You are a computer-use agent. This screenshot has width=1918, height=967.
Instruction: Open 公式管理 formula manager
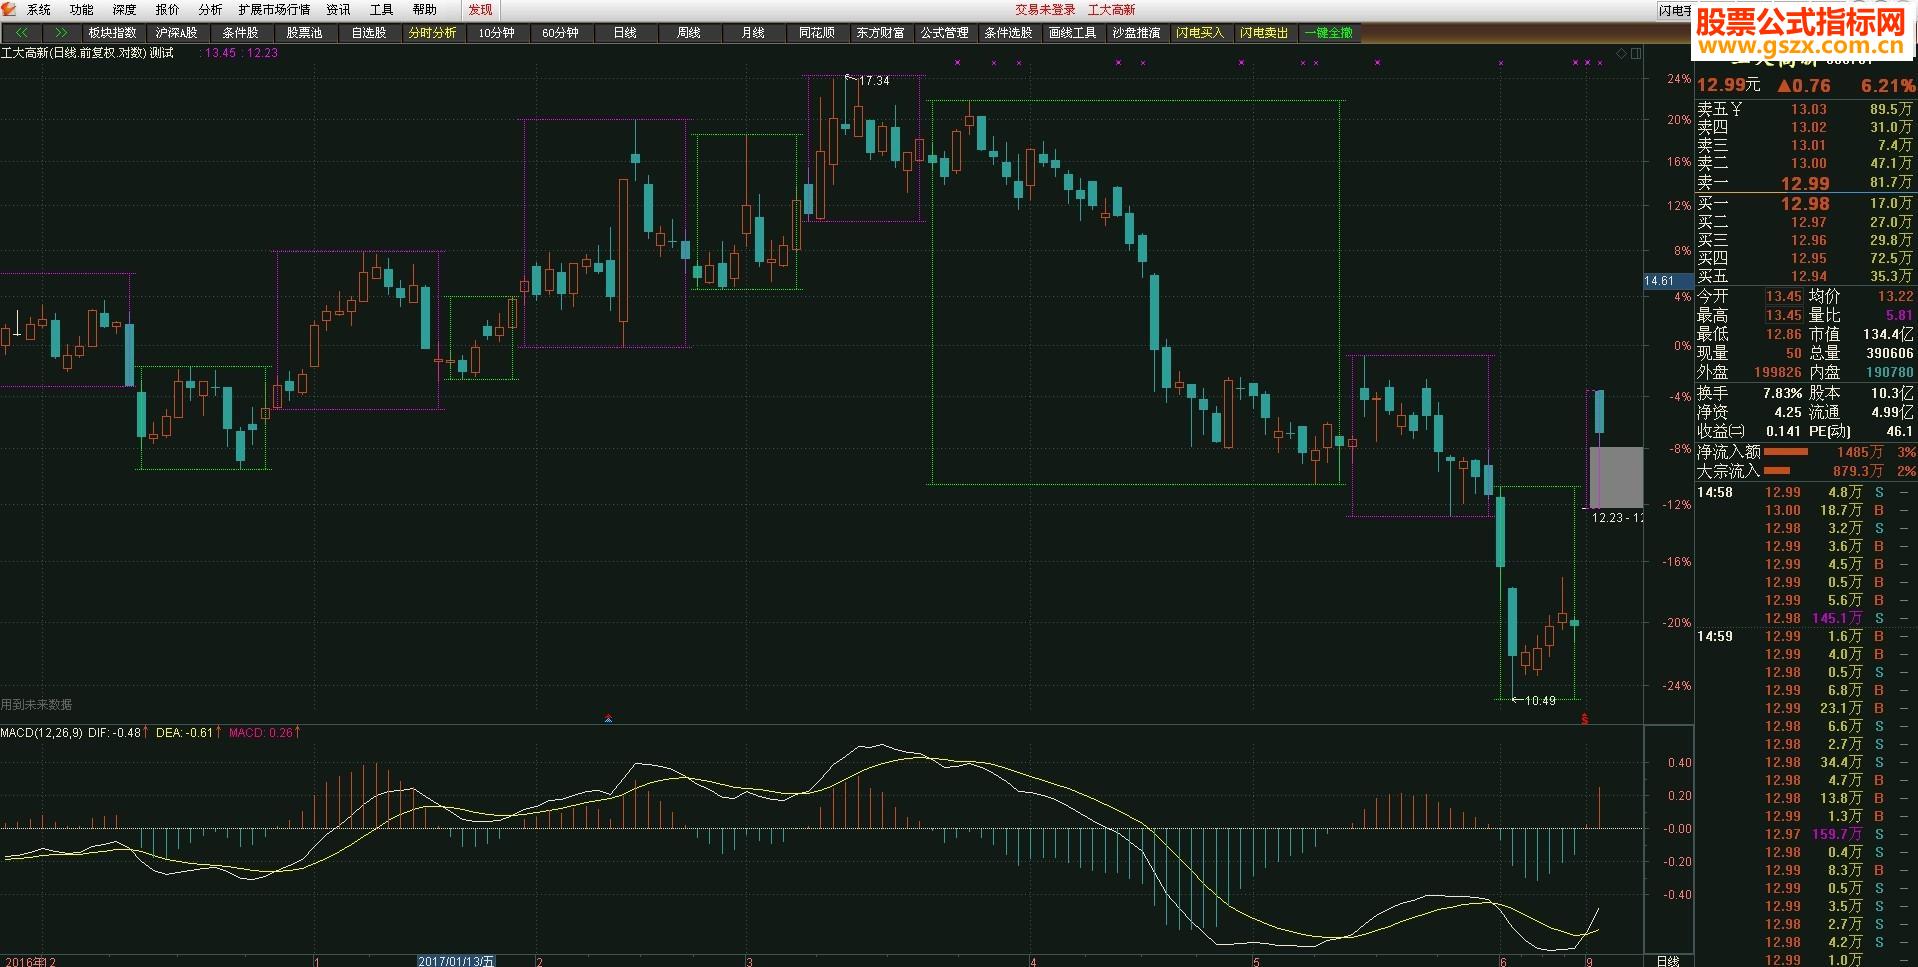pyautogui.click(x=945, y=33)
